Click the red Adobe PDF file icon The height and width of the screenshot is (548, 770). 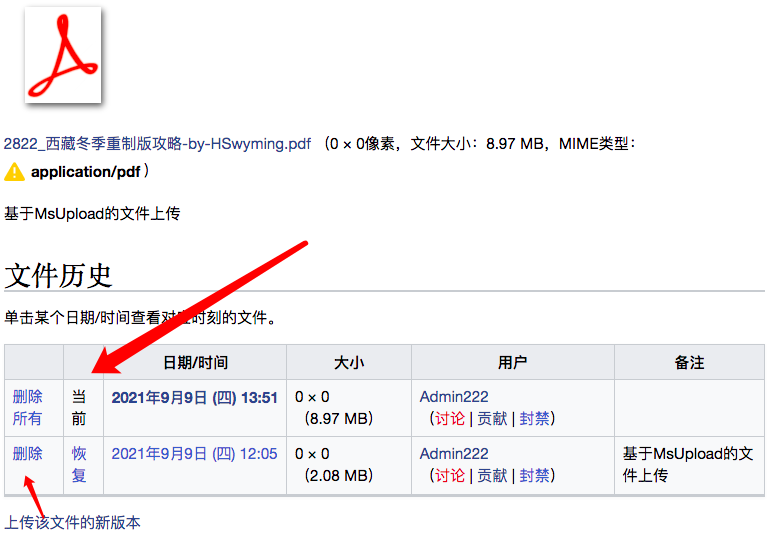tap(63, 55)
